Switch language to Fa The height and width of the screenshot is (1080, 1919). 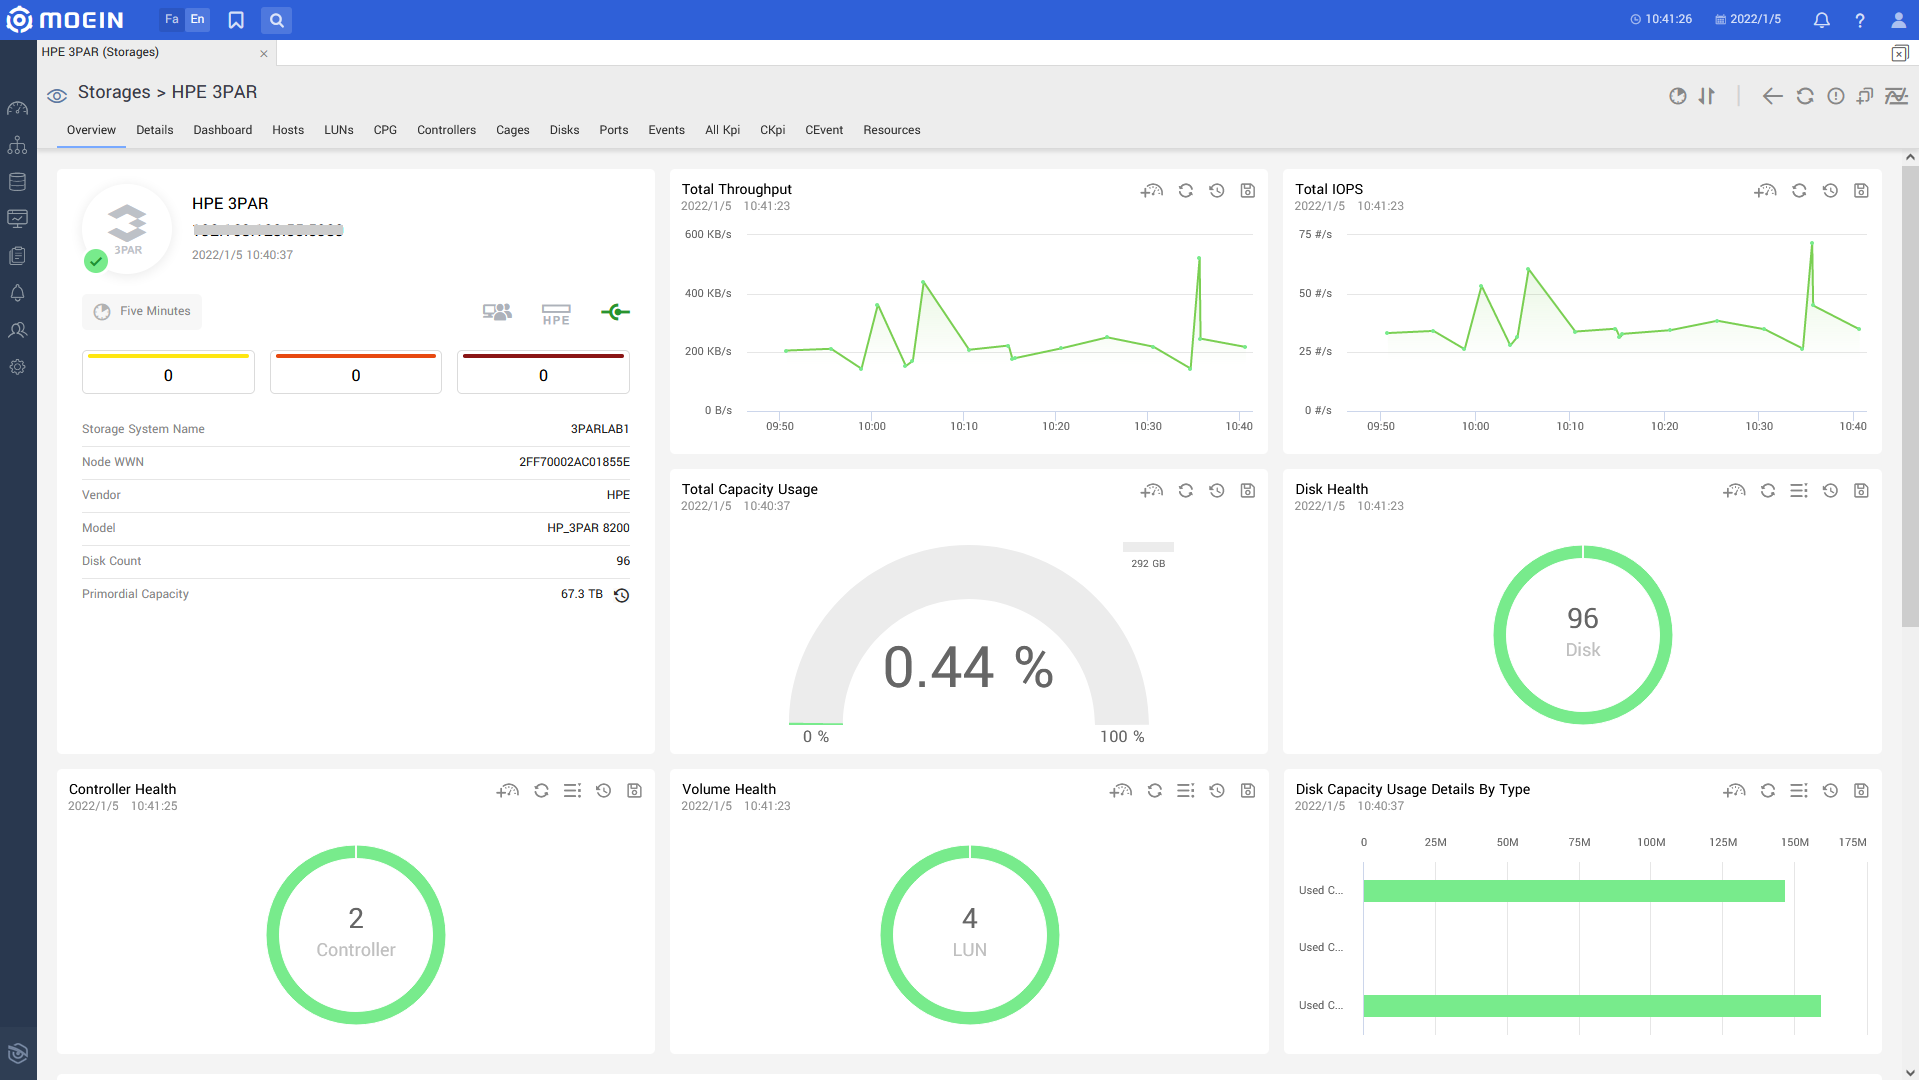[172, 19]
